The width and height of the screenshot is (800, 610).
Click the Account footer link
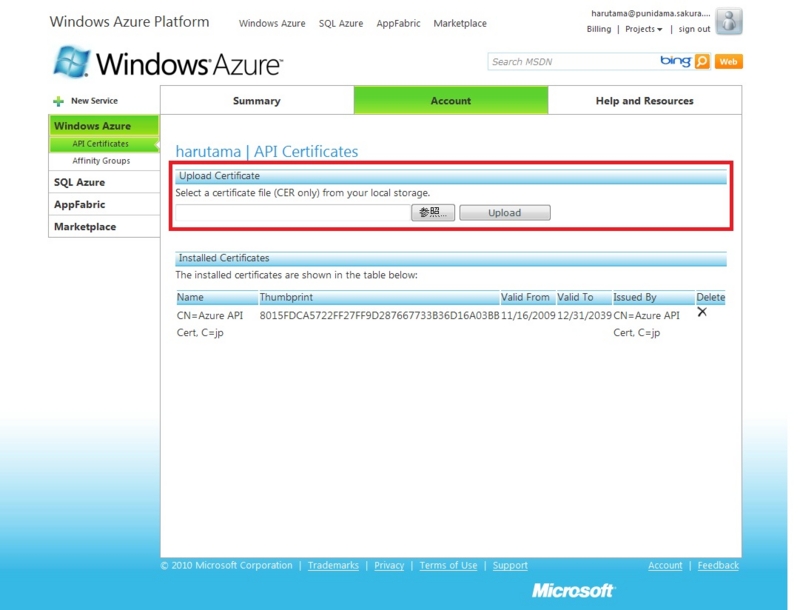click(665, 565)
